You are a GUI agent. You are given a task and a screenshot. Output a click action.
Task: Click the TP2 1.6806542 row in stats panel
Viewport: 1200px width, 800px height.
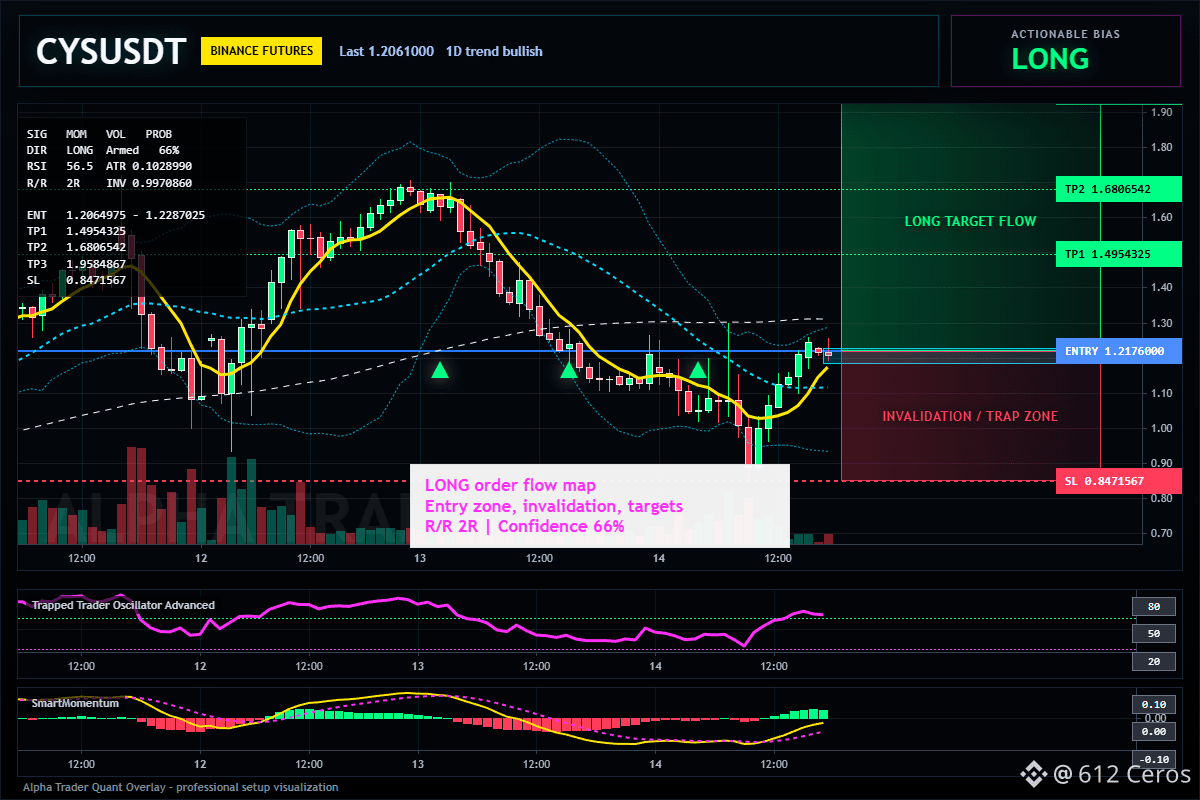click(76, 247)
